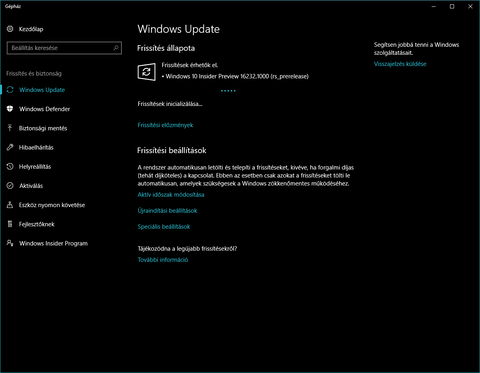
Task: Click the Frissítés állapota heading
Action: click(166, 48)
